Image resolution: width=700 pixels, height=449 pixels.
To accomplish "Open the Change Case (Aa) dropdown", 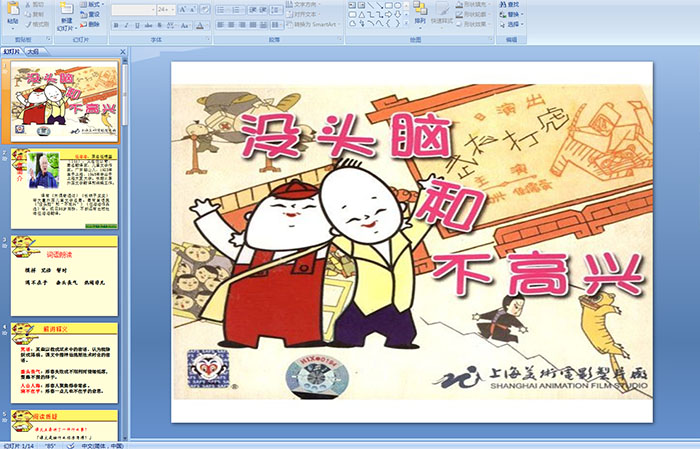I will 185,25.
